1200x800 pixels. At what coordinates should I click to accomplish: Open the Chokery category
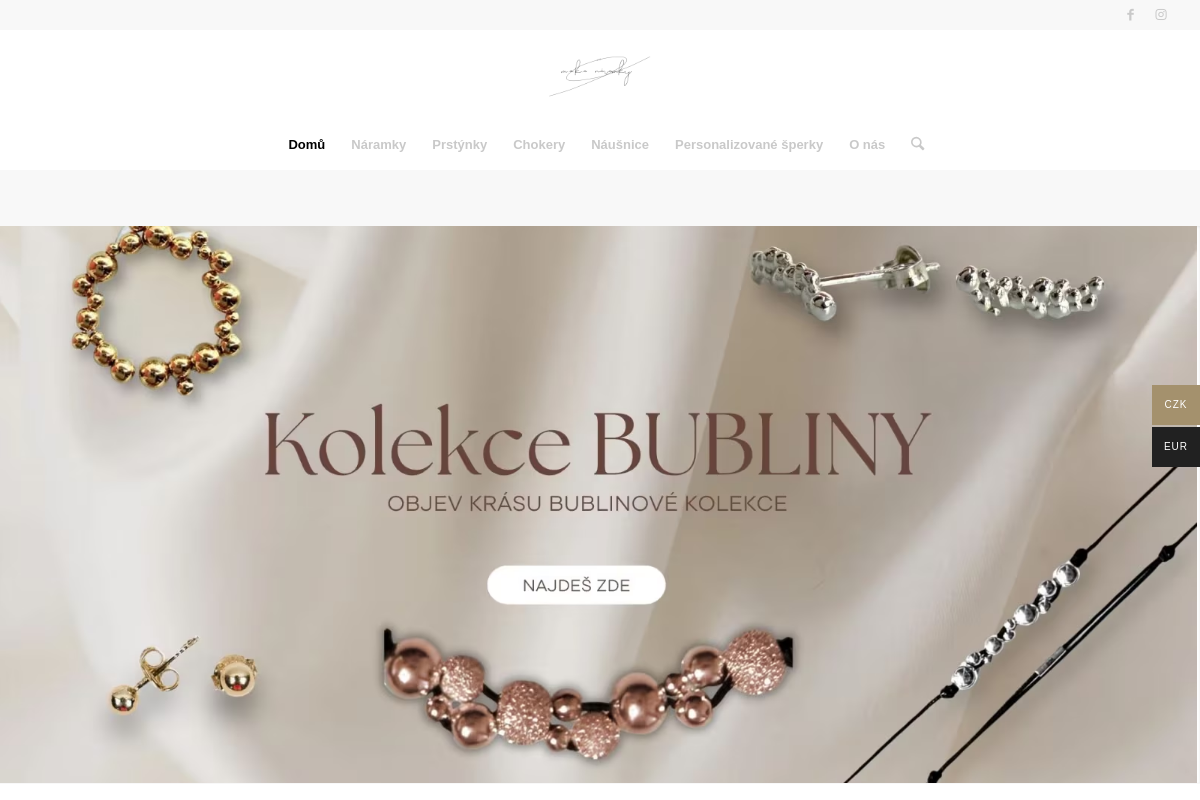point(539,145)
